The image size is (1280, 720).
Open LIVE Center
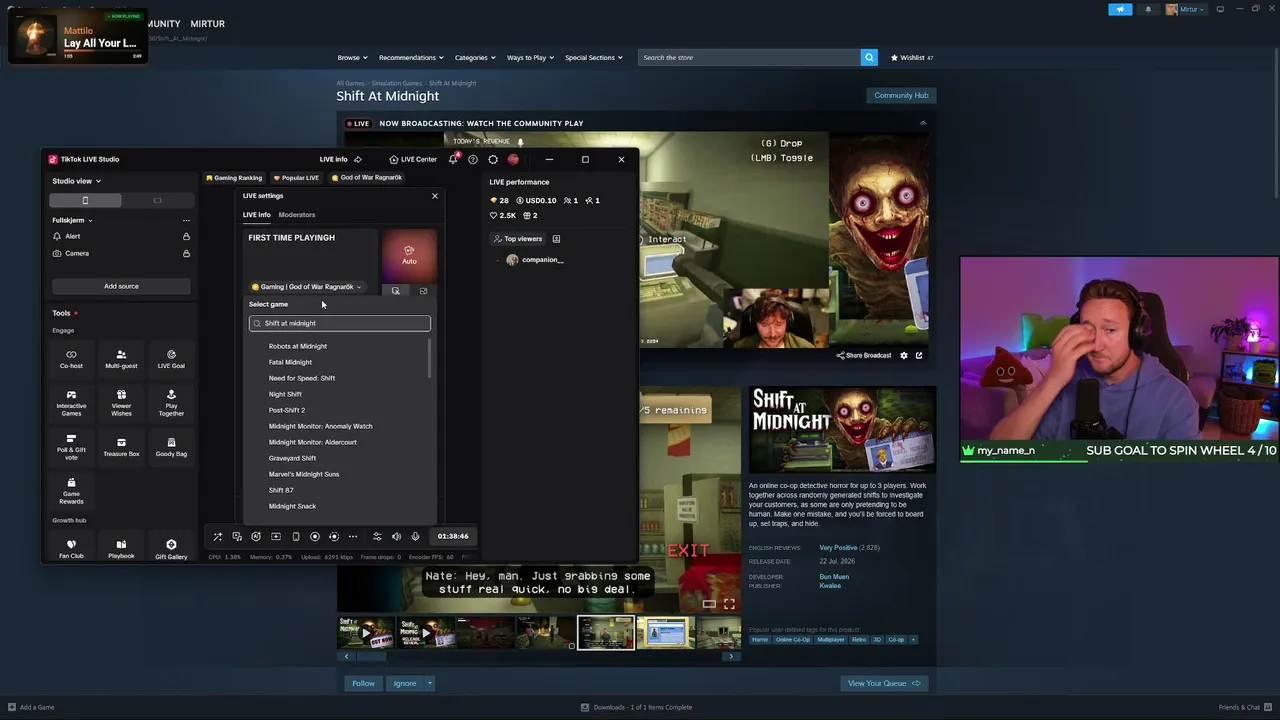[x=413, y=159]
